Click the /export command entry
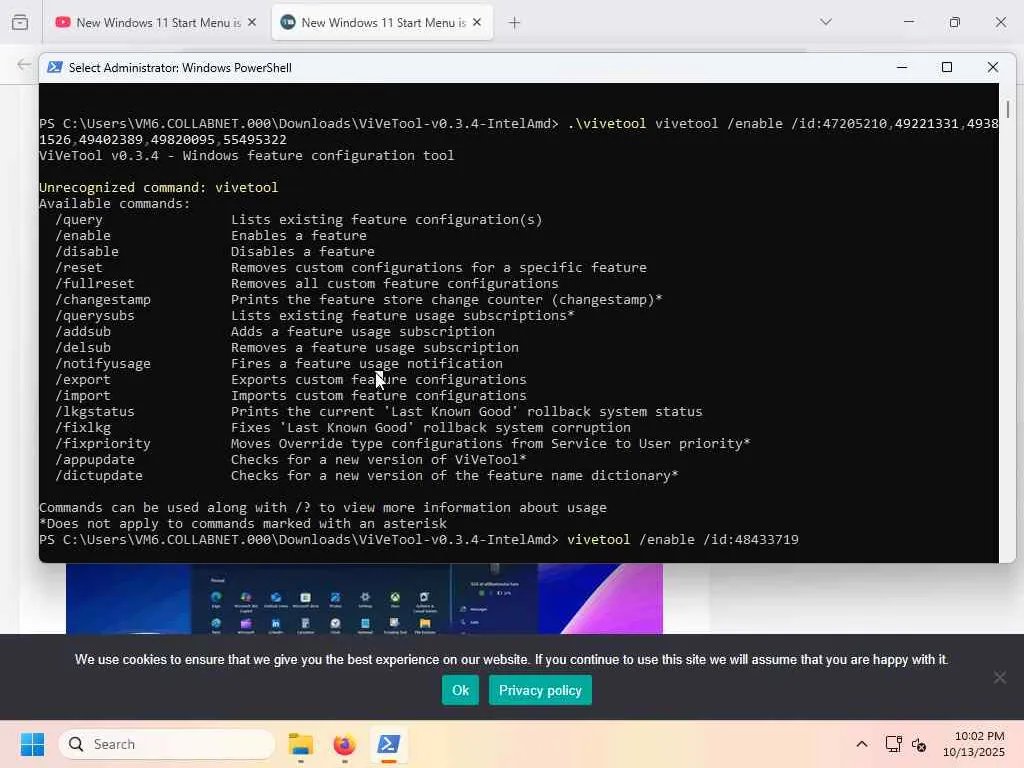 [291, 379]
